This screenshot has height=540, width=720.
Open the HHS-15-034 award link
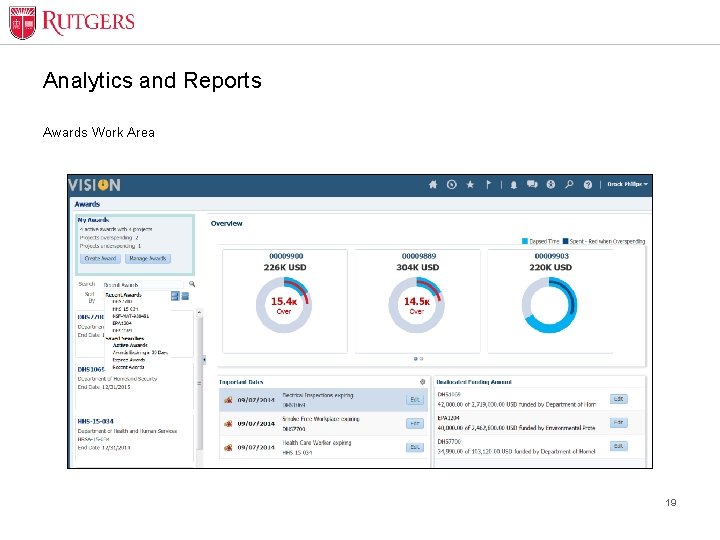pyautogui.click(x=96, y=421)
